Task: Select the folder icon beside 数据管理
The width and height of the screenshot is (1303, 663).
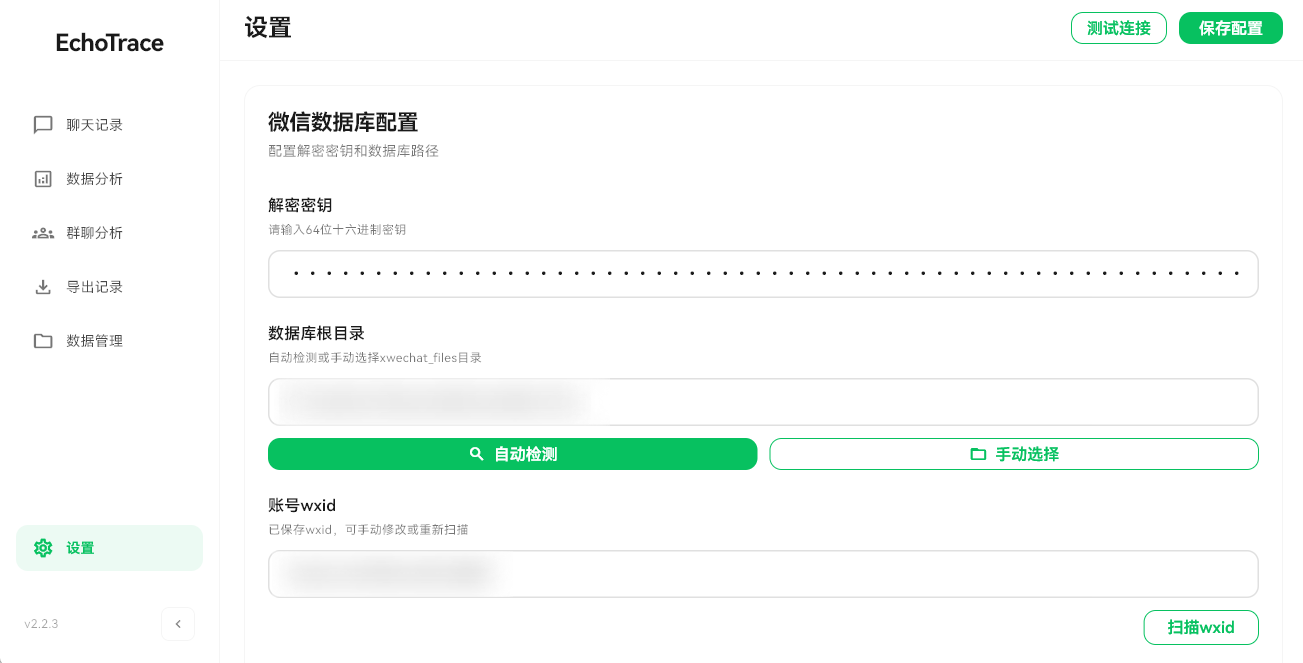Action: pos(42,340)
